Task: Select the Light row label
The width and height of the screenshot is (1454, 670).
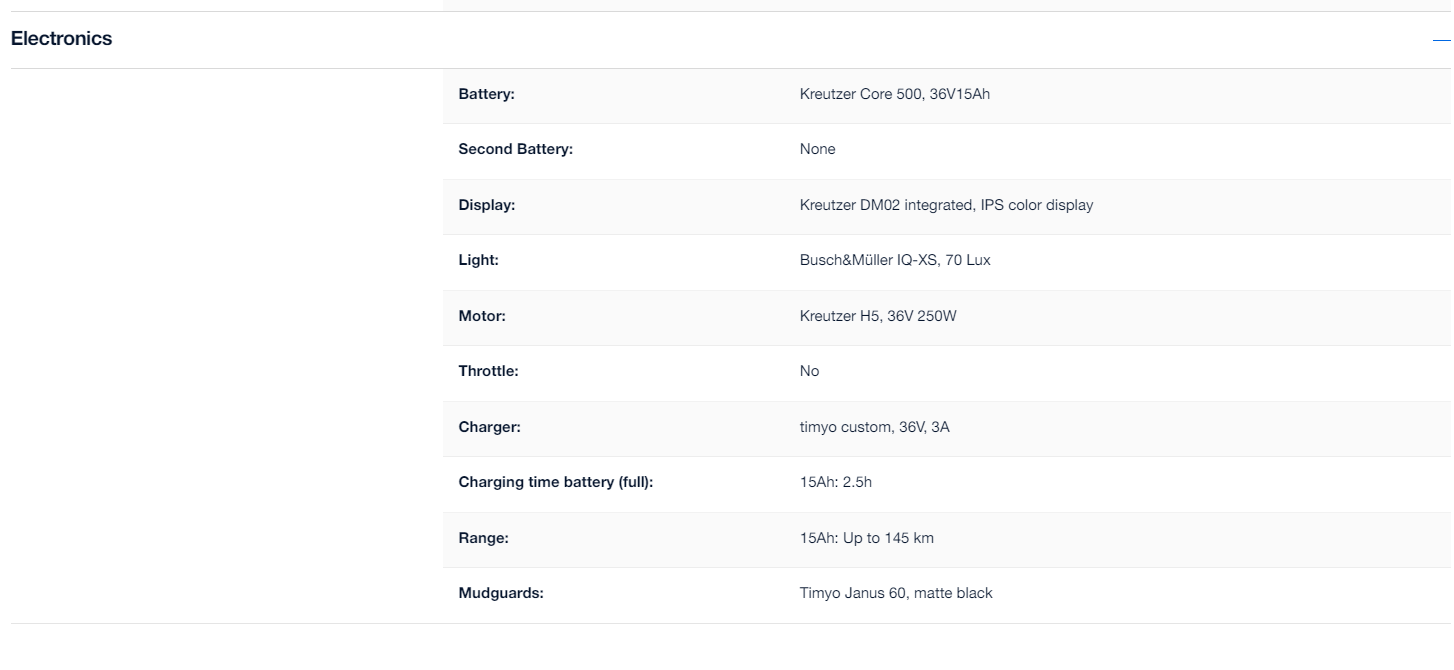Action: click(x=478, y=260)
